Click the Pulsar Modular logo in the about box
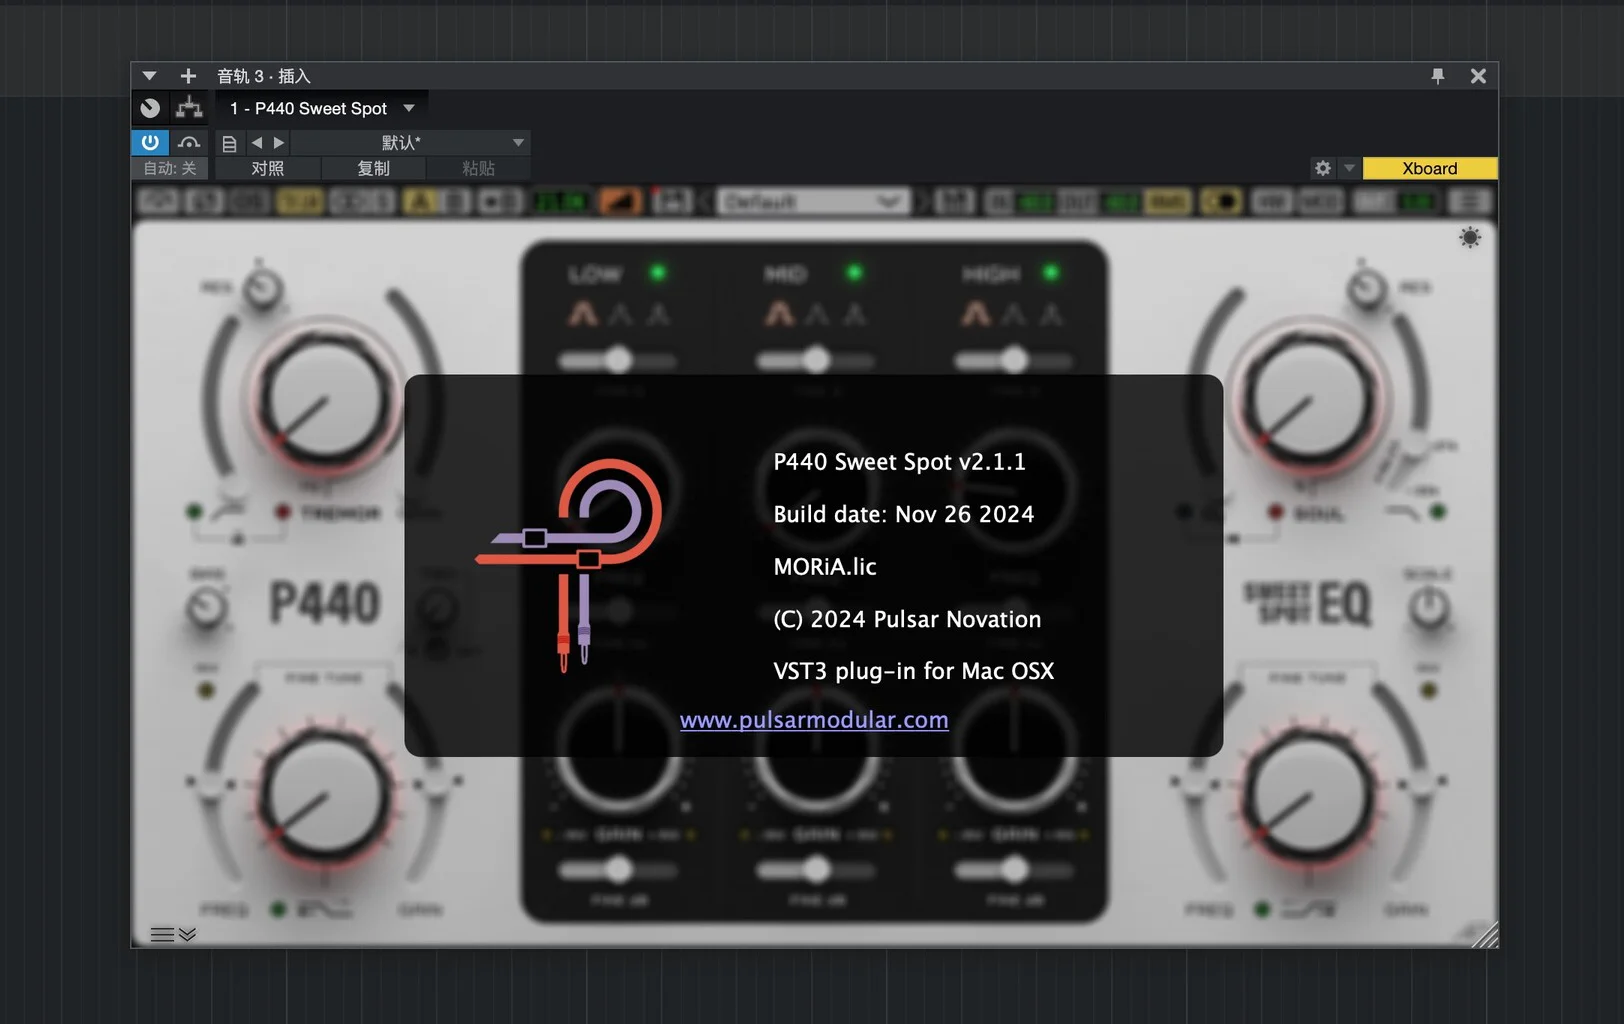 (569, 564)
